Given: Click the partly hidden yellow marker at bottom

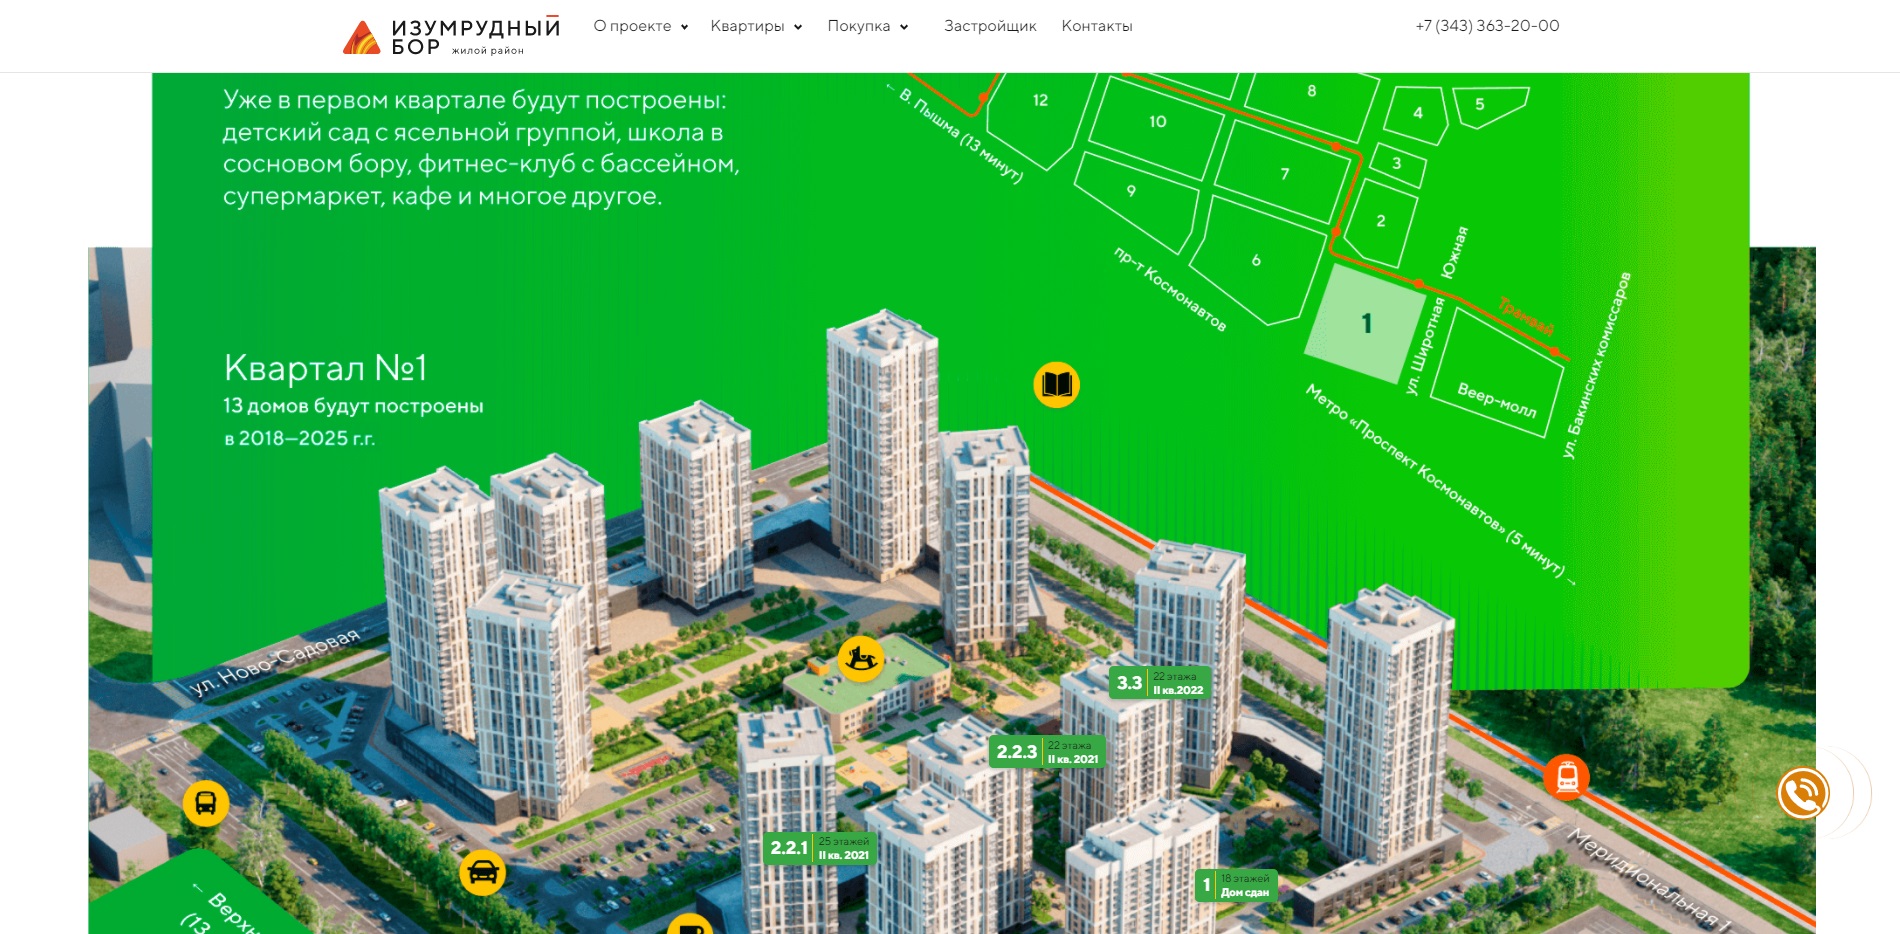Looking at the screenshot, I should [x=689, y=924].
